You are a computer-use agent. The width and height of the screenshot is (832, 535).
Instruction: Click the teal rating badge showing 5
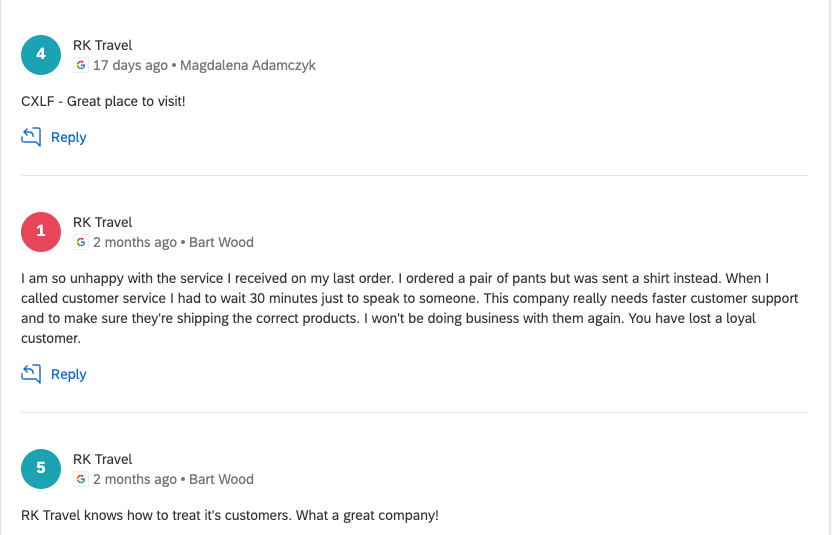(41, 468)
